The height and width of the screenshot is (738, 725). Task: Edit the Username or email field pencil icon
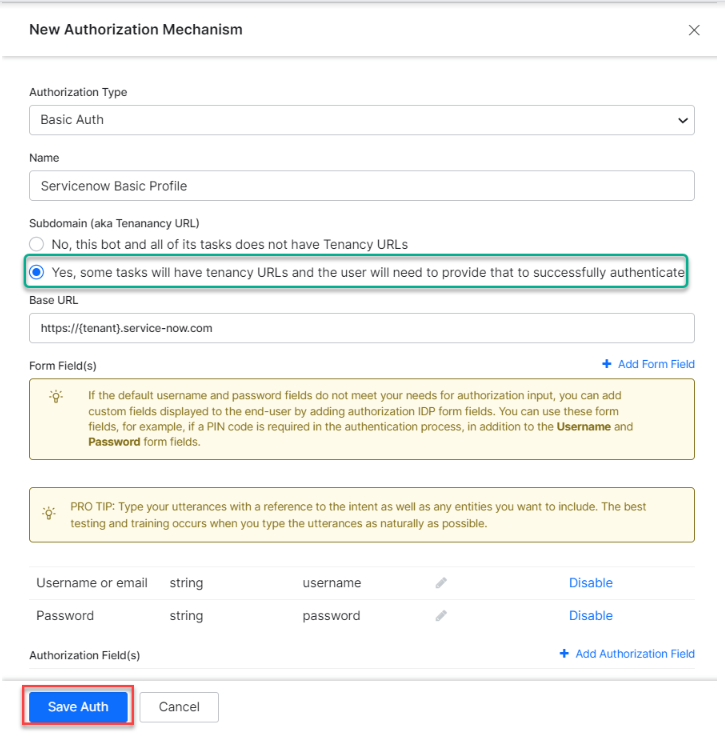click(441, 583)
